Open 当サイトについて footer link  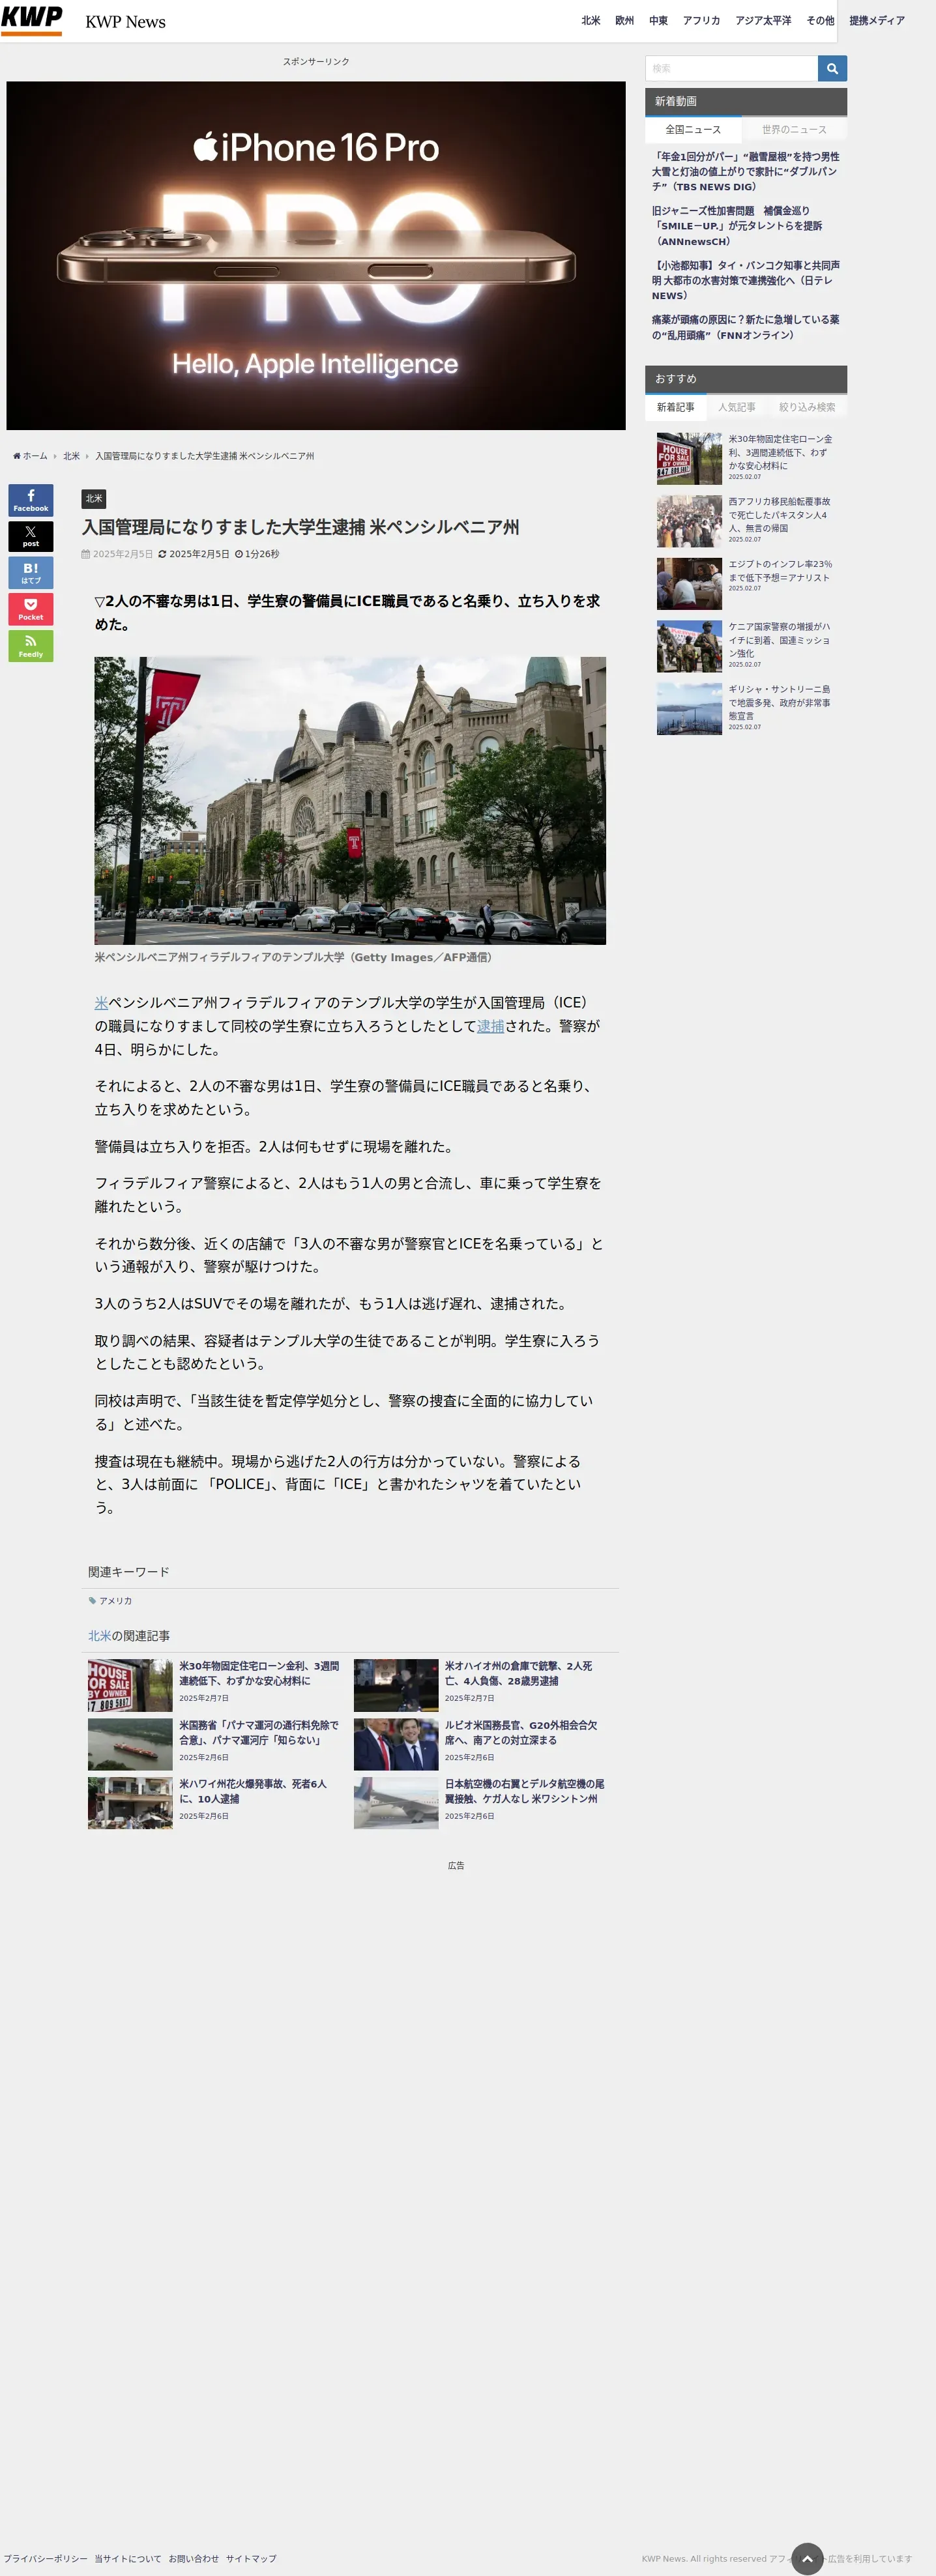(128, 2558)
